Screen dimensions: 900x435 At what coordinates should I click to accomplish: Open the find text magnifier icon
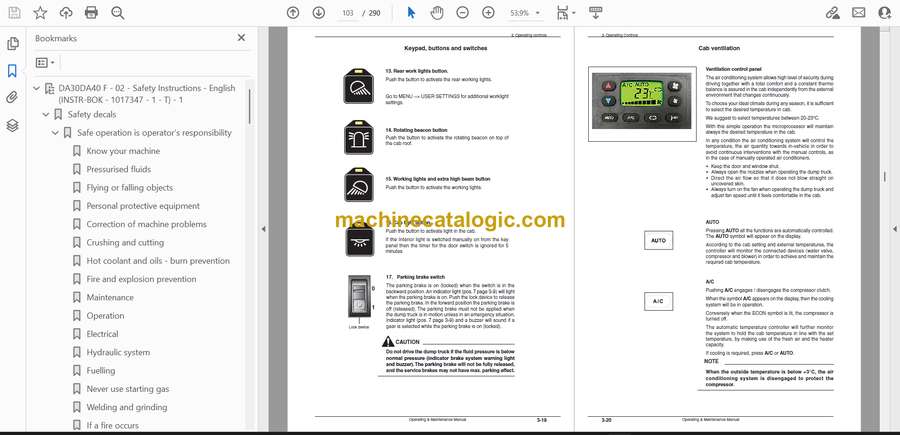(118, 13)
